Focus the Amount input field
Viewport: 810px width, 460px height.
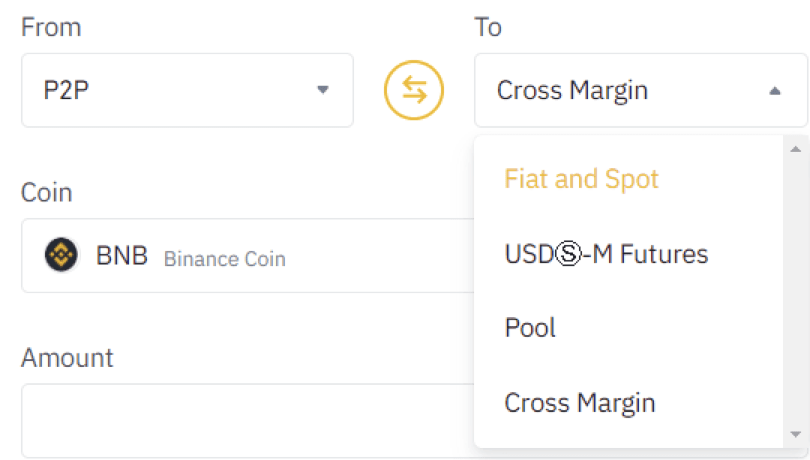(x=248, y=421)
